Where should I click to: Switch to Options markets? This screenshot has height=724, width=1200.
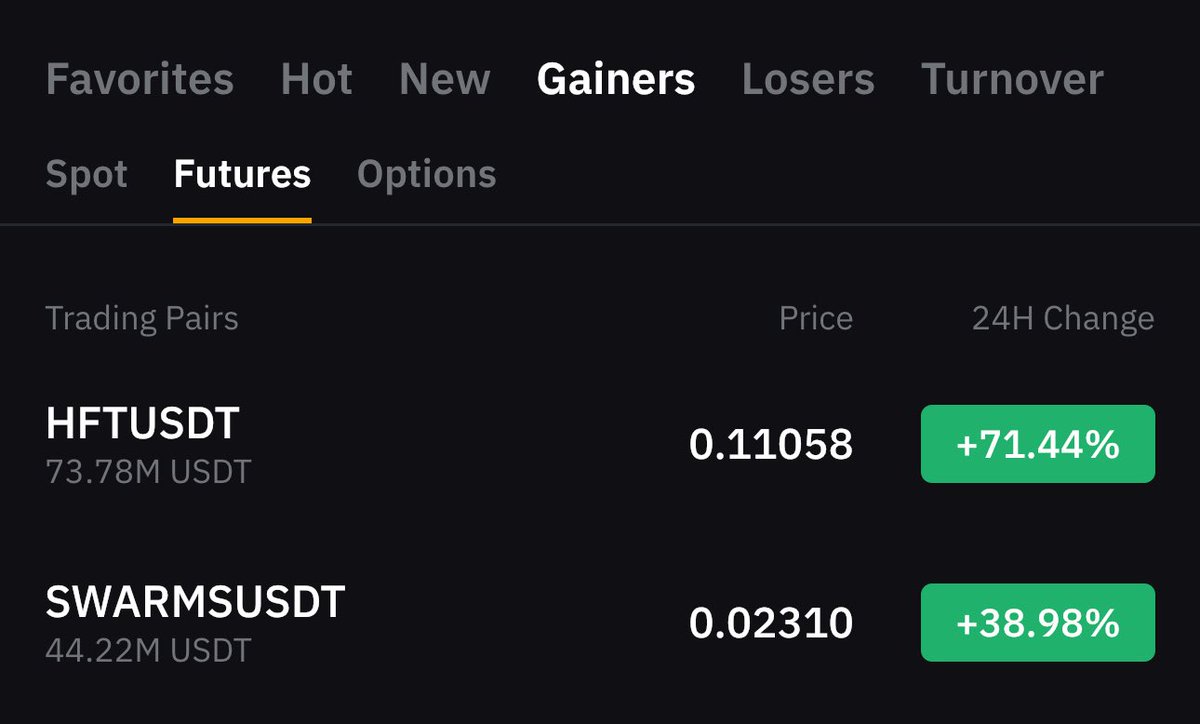[427, 175]
